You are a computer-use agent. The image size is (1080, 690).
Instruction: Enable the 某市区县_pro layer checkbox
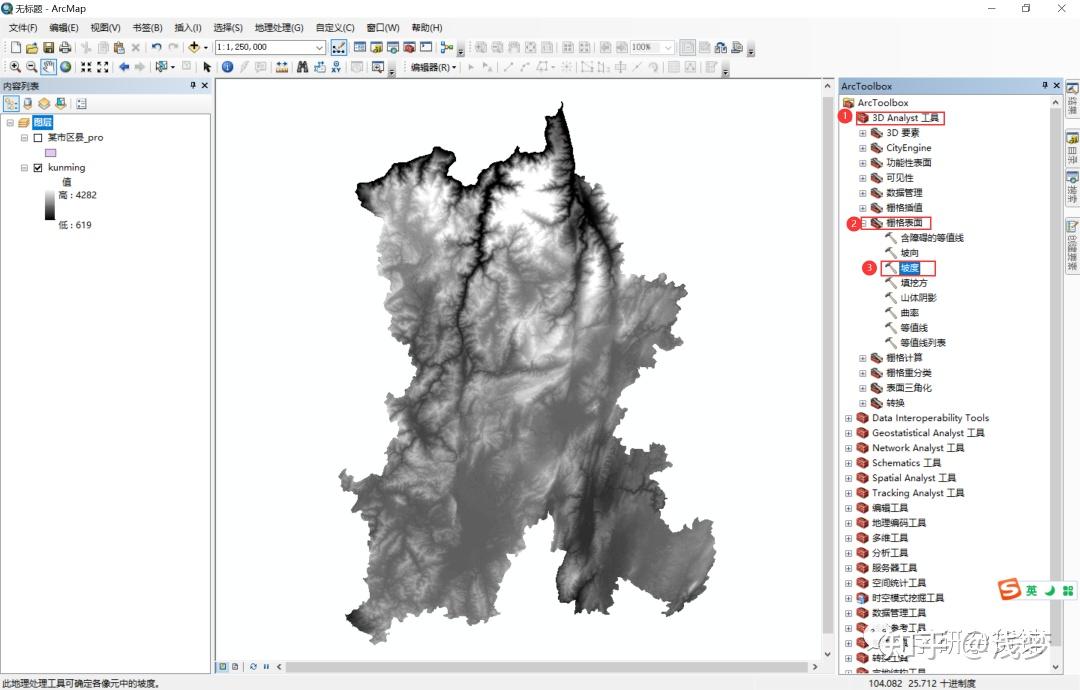pos(38,138)
